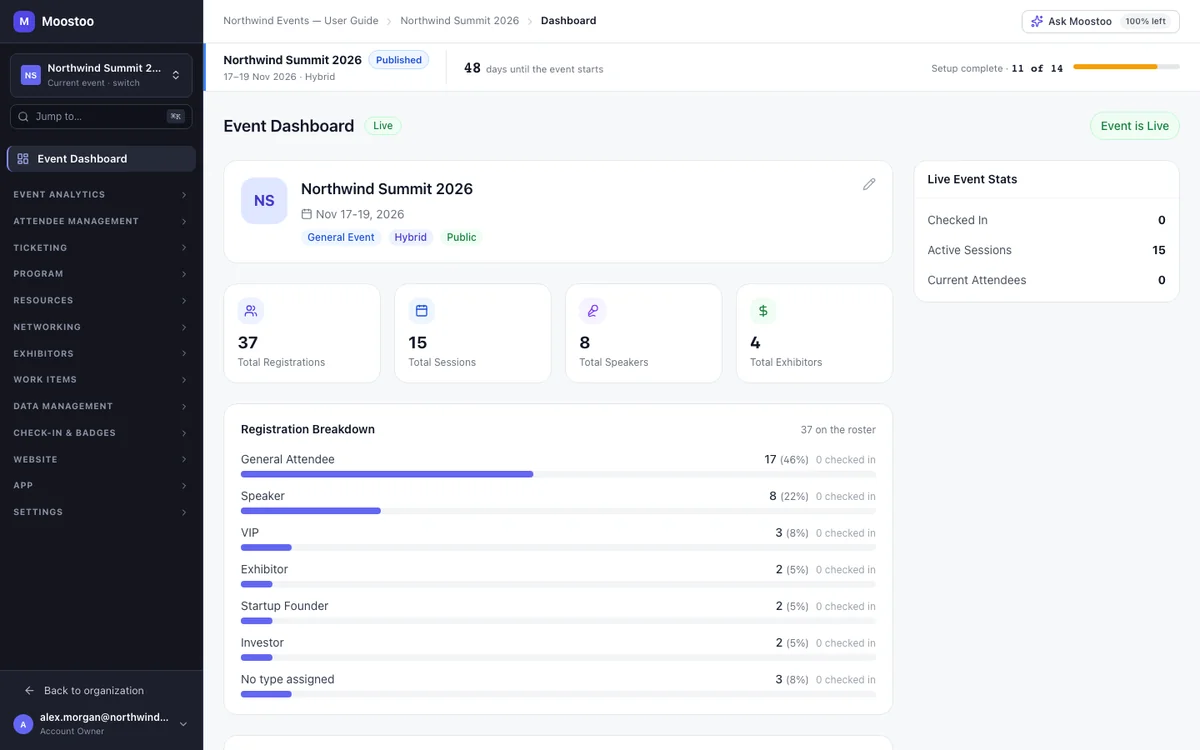Click the user avatar A icon

click(23, 724)
